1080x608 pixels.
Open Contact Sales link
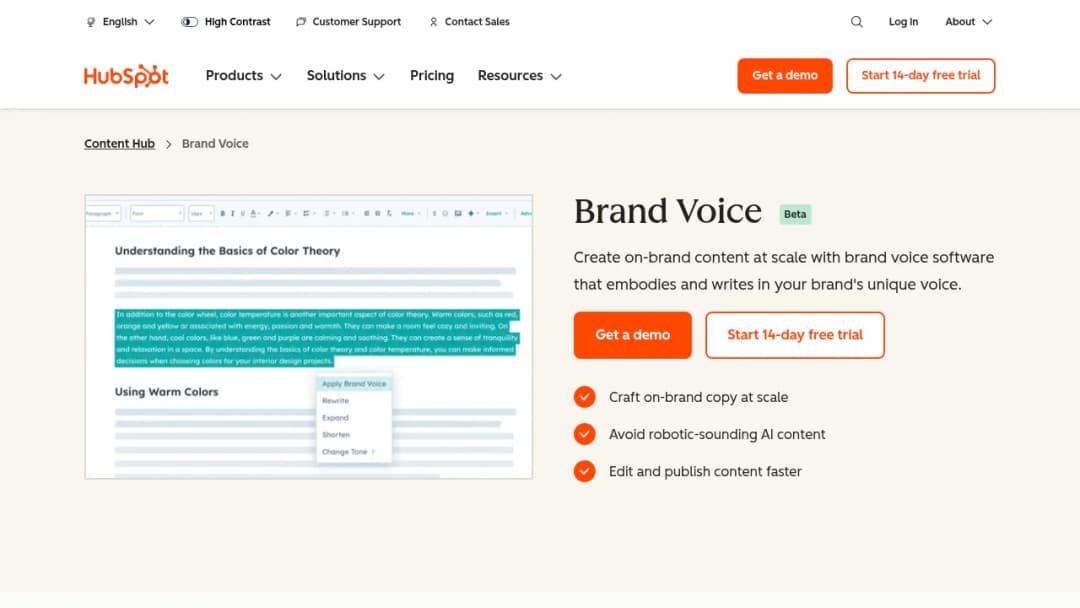(x=477, y=22)
